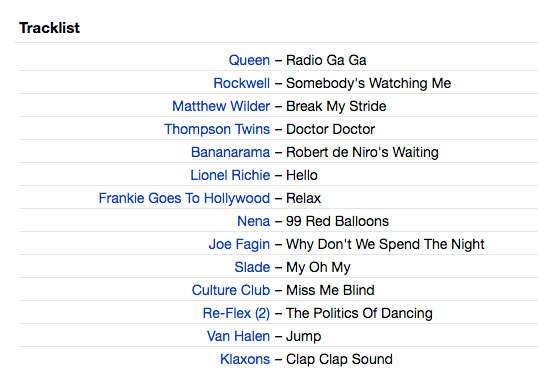The width and height of the screenshot is (538, 389).
Task: Open the Bananarama artist link
Action: (231, 152)
